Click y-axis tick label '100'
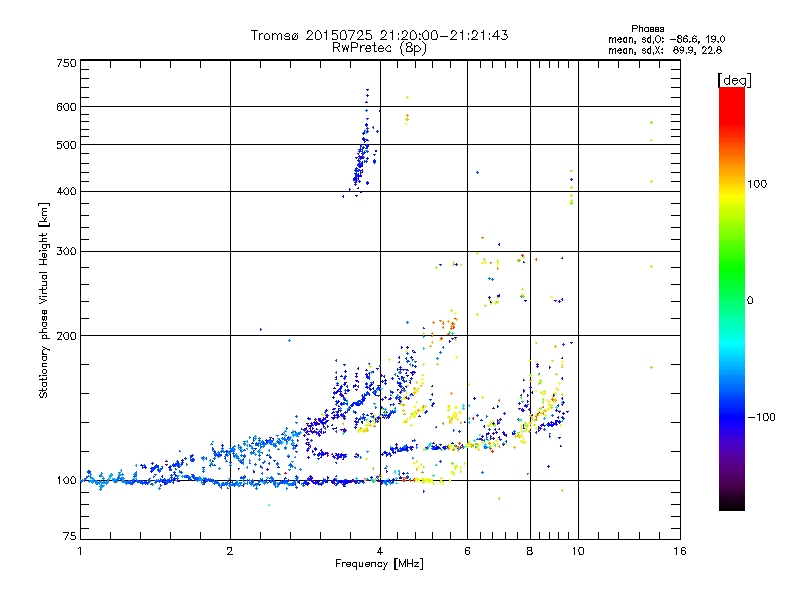 pyautogui.click(x=66, y=480)
